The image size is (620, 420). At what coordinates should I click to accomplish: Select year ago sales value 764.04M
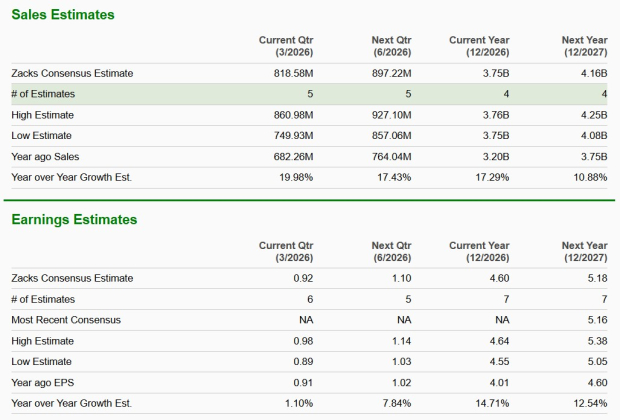(x=391, y=157)
